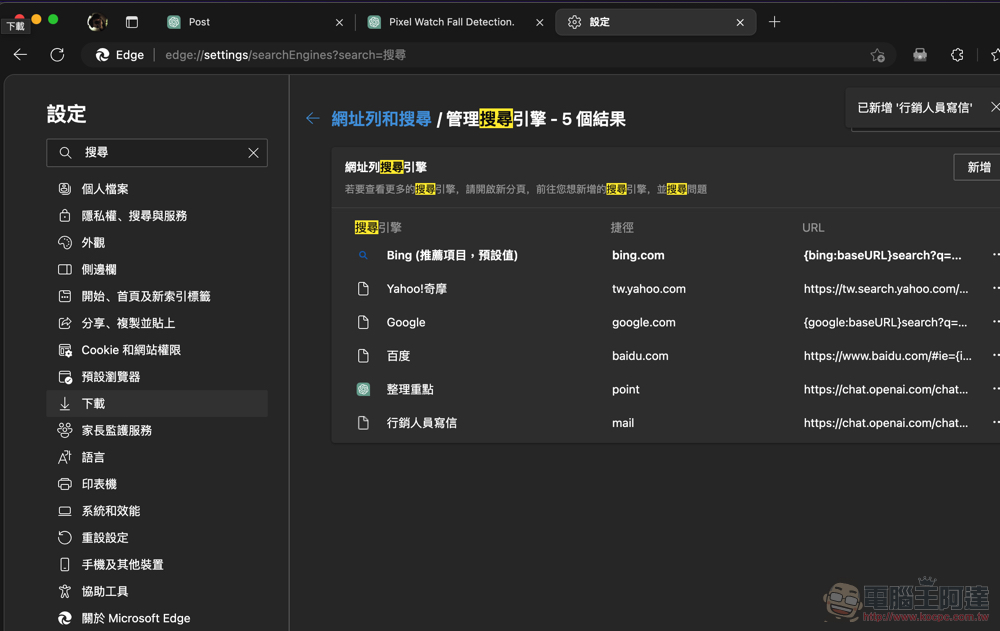Viewport: 1000px width, 631px height.
Task: Open Cookie 和網站權限 section
Action: pos(157,350)
